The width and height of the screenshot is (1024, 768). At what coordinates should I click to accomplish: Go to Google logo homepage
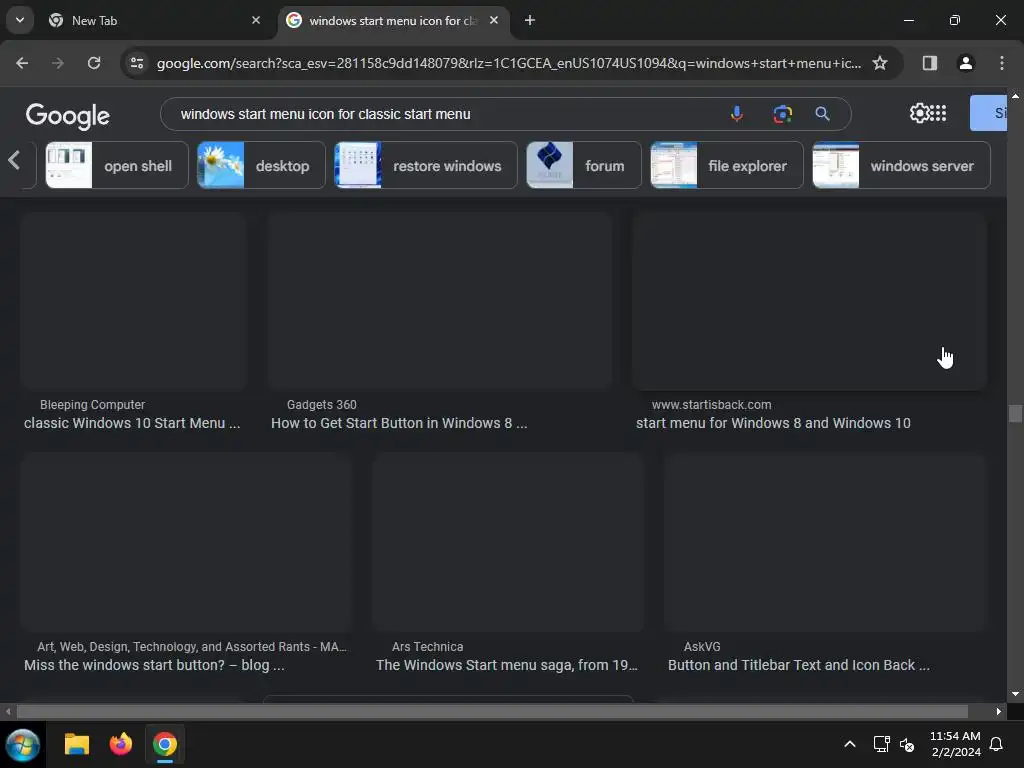pos(67,116)
